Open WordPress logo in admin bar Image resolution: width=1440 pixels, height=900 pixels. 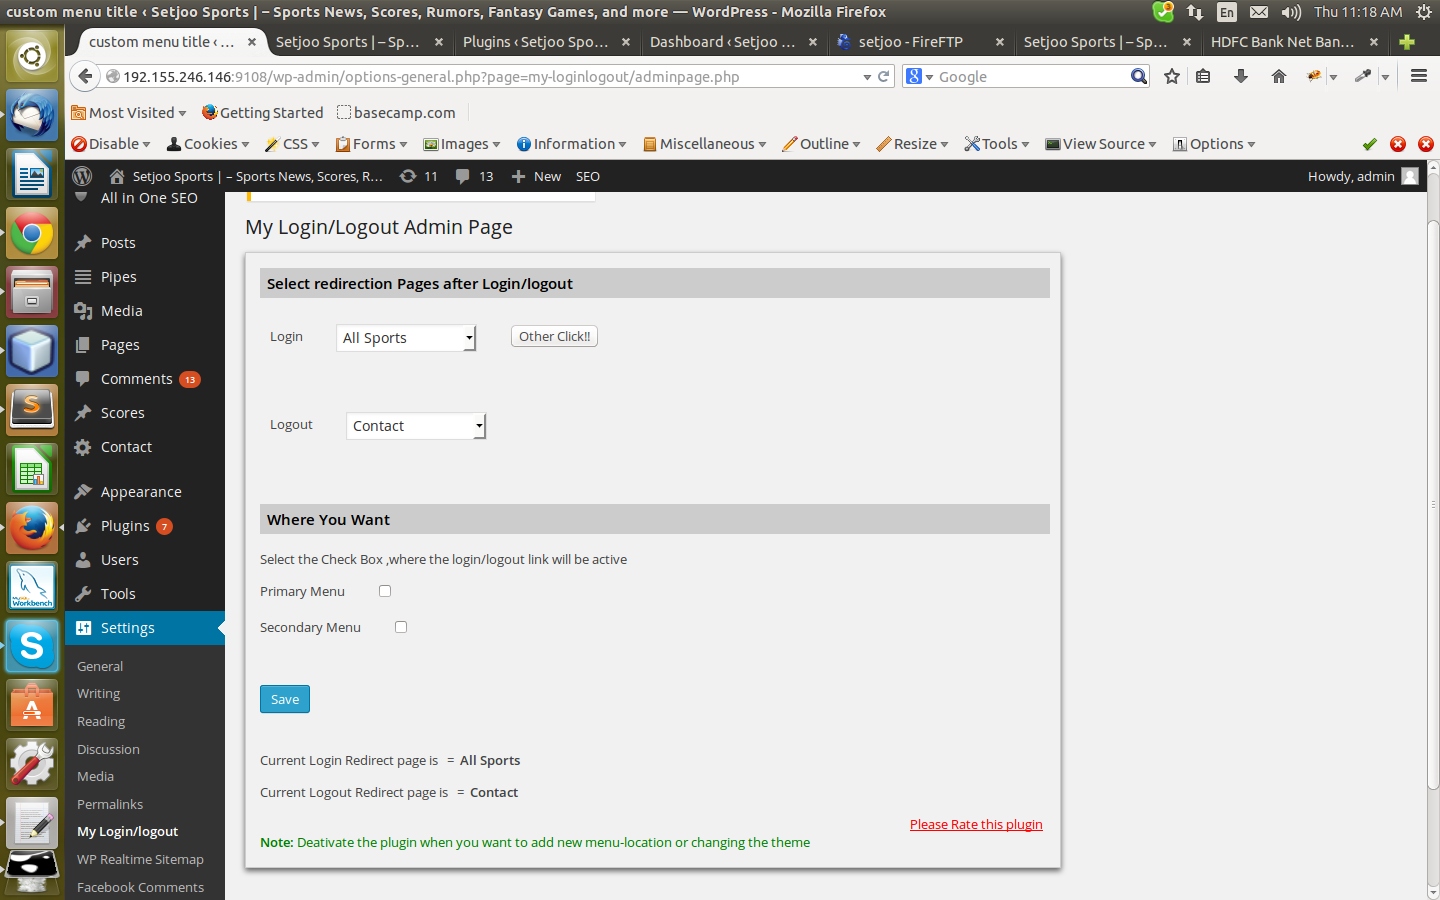coord(82,176)
